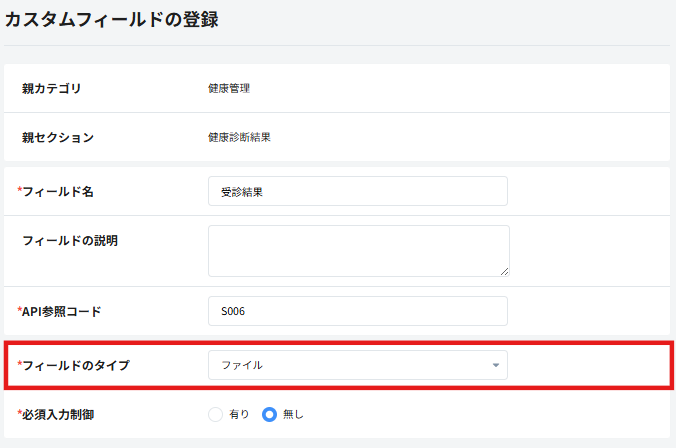Click the 親カテゴリ label
The width and height of the screenshot is (676, 448).
pos(51,88)
